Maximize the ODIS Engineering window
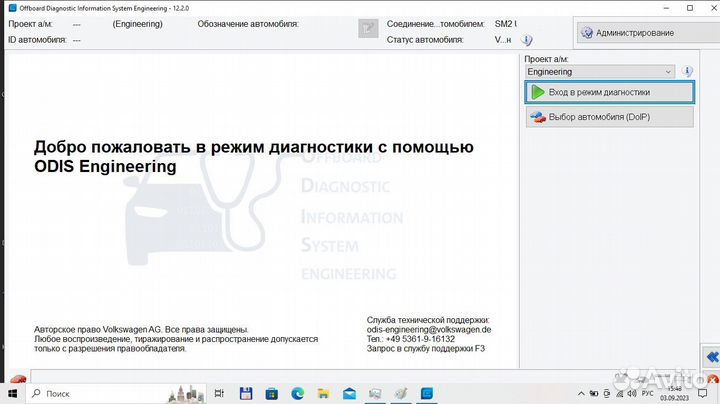Image resolution: width=720 pixels, height=404 pixels. point(690,8)
